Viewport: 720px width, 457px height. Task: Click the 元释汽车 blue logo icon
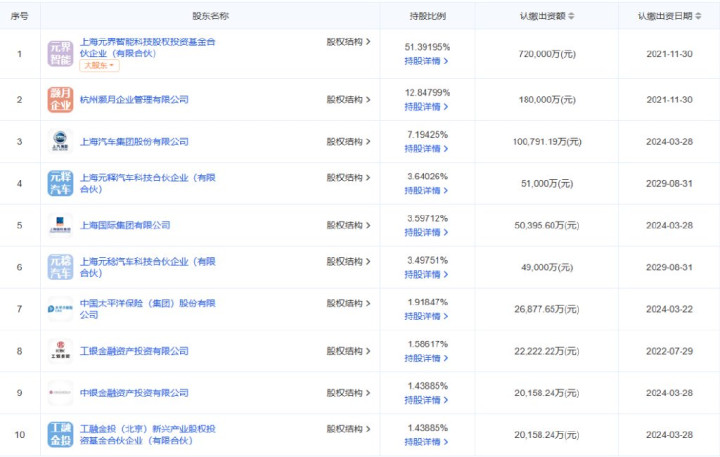[x=60, y=183]
